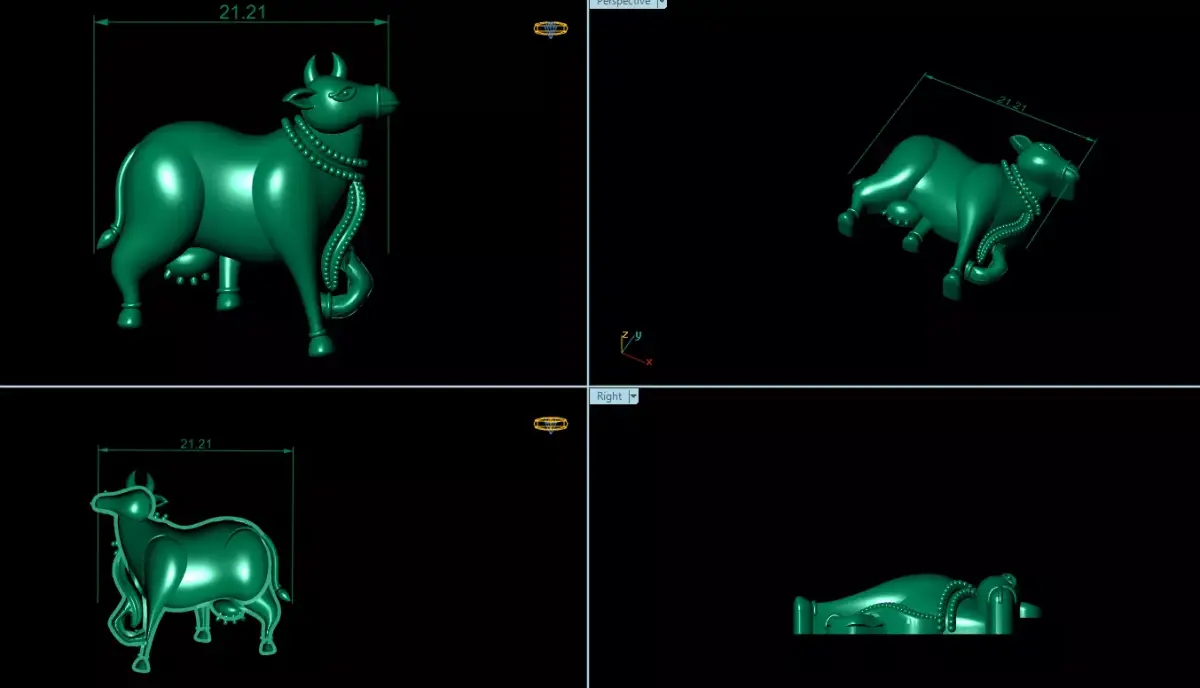Open the Perspective viewport dropdown arrow
This screenshot has width=1200, height=688.
(663, 3)
